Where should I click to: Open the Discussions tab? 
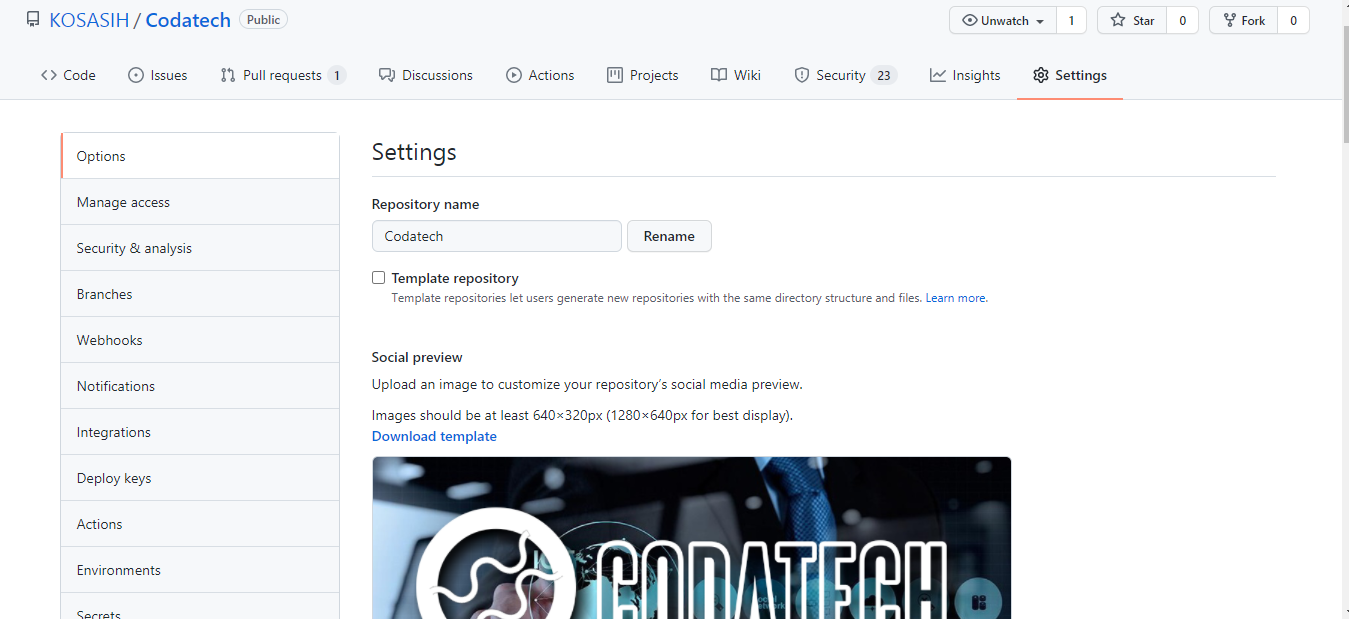pyautogui.click(x=426, y=75)
